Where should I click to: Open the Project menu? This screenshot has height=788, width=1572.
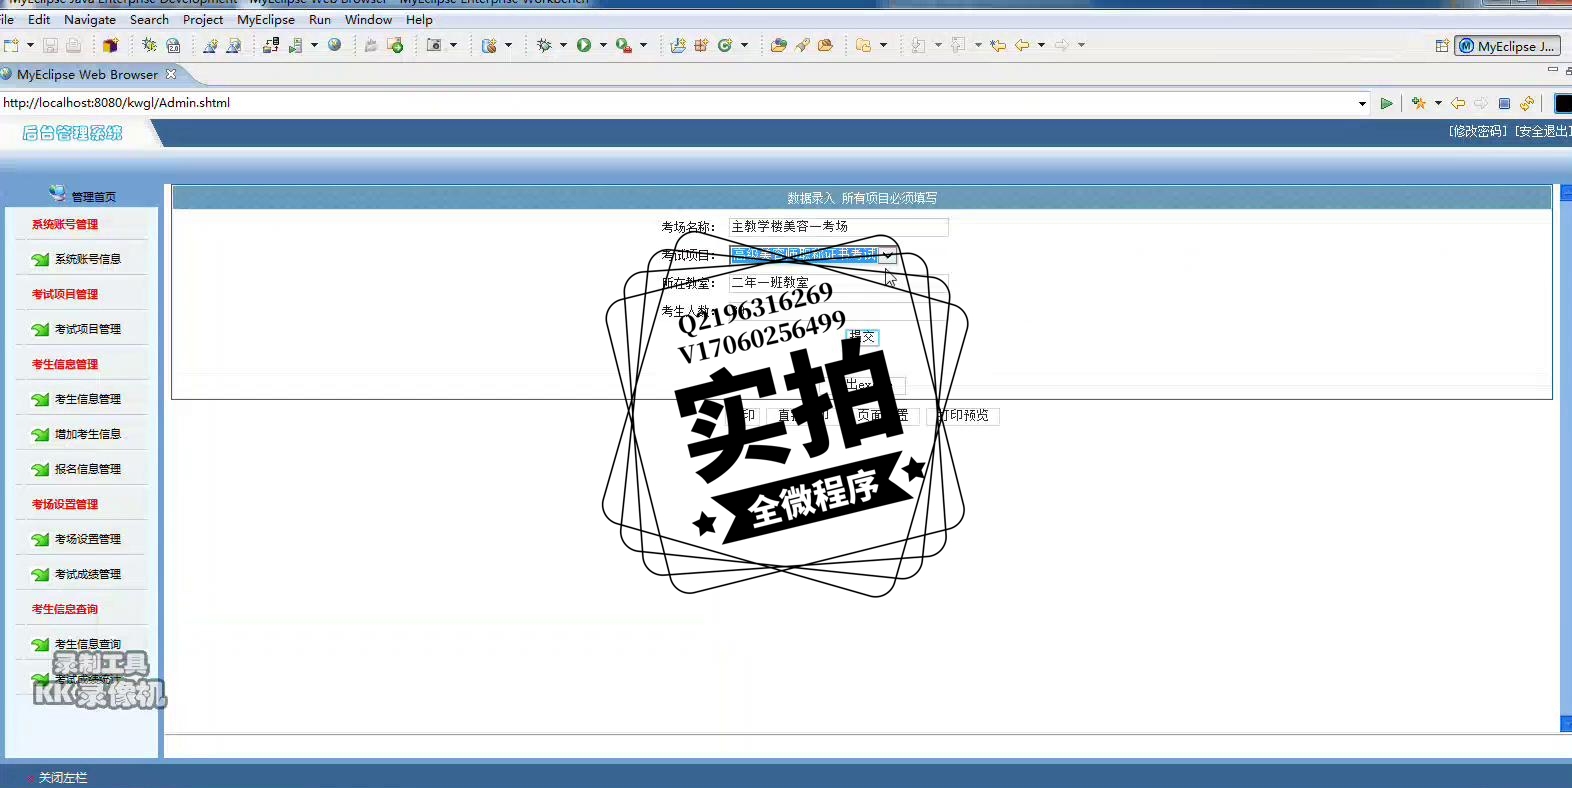[x=203, y=19]
